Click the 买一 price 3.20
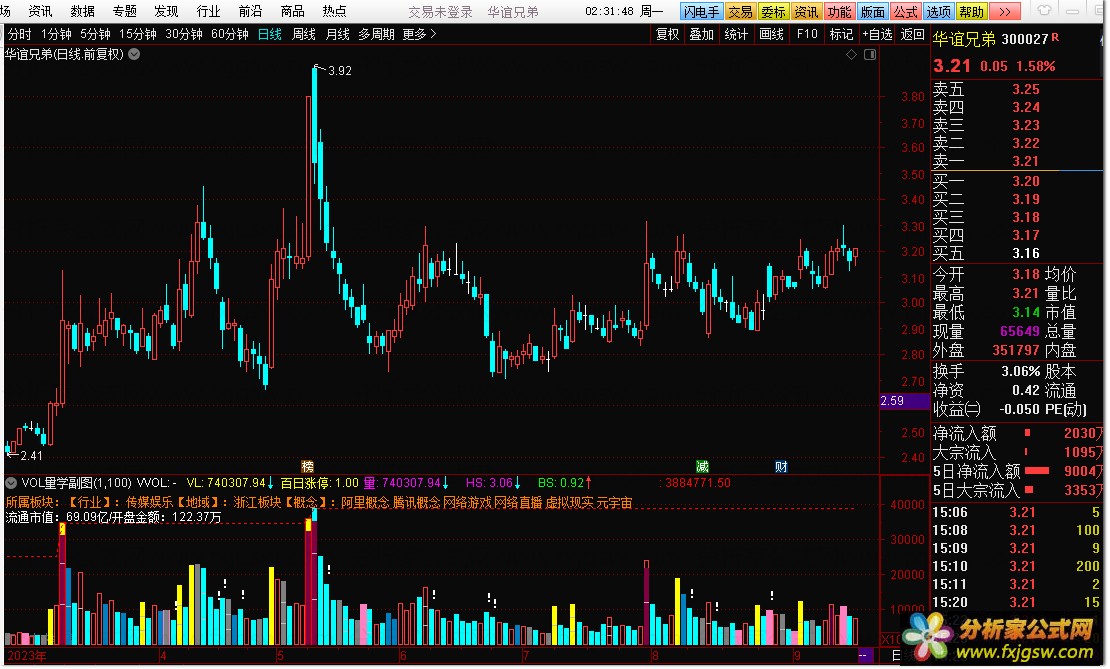Viewport: 1110px width, 669px height. pyautogui.click(x=1026, y=181)
